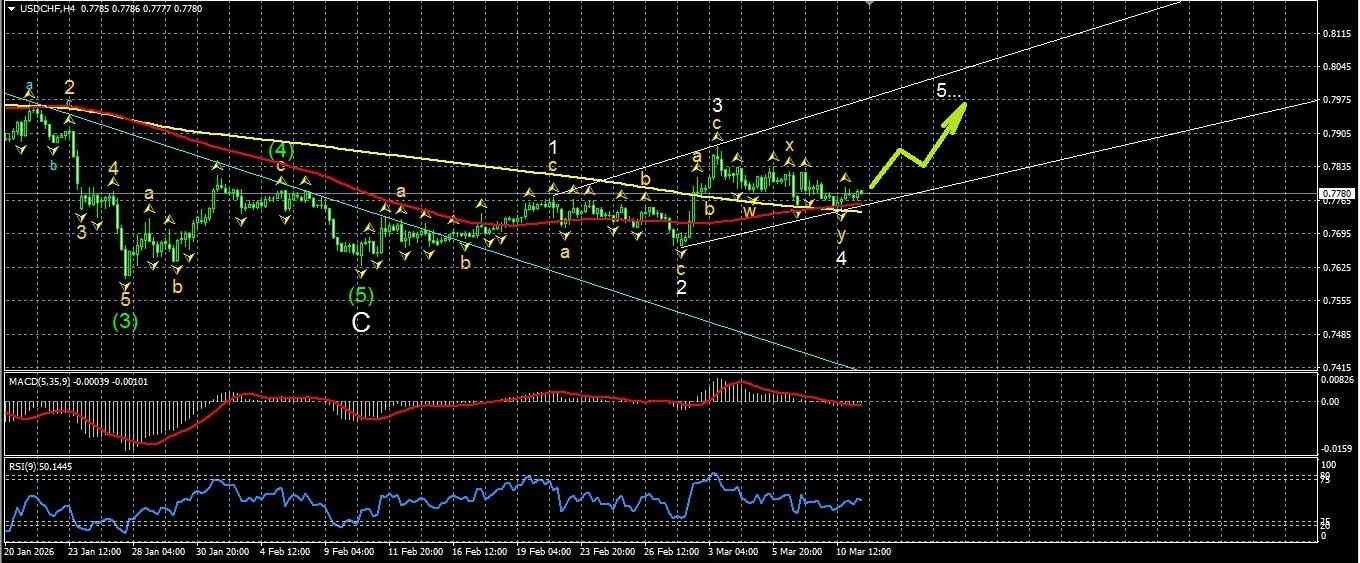Select the orange 2 label at top left
This screenshot has width=1360, height=563.
tap(69, 87)
